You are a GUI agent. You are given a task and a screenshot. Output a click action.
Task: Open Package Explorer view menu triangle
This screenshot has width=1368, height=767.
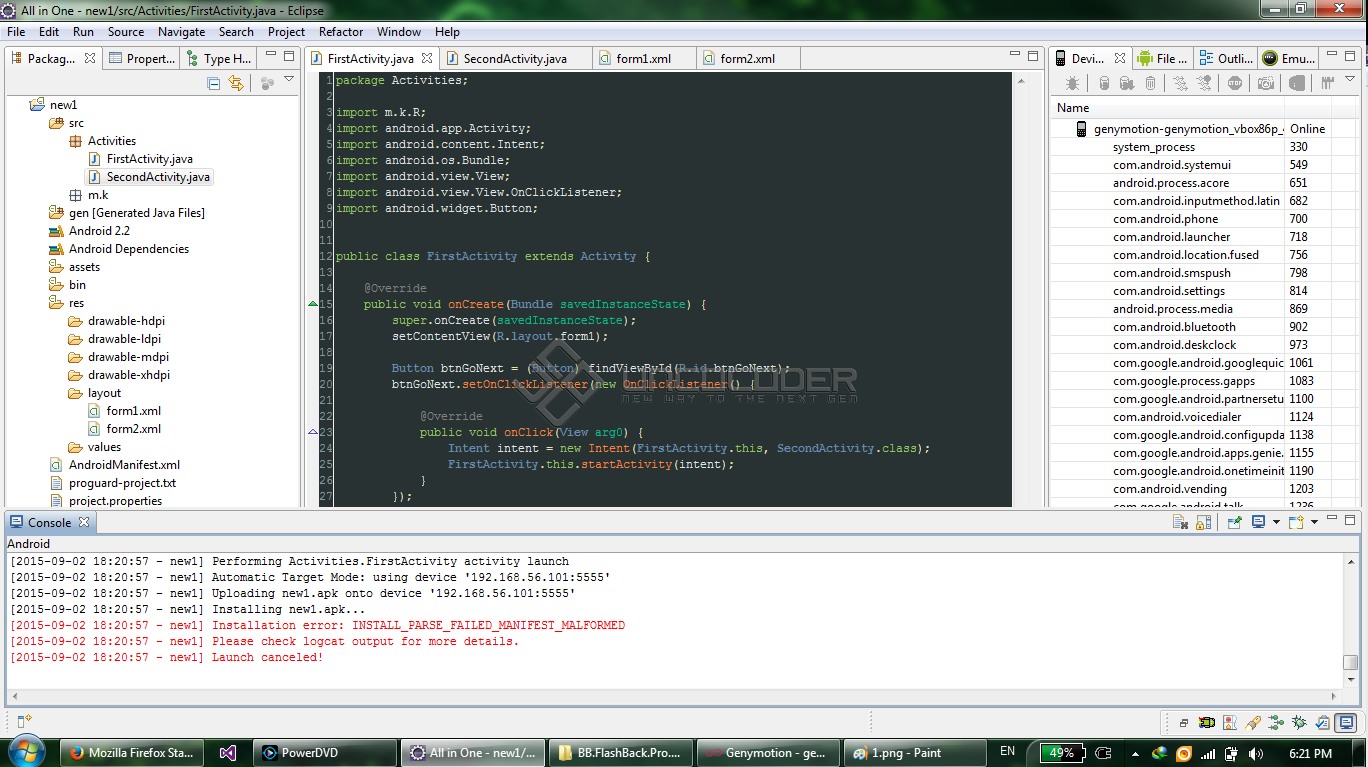click(289, 79)
